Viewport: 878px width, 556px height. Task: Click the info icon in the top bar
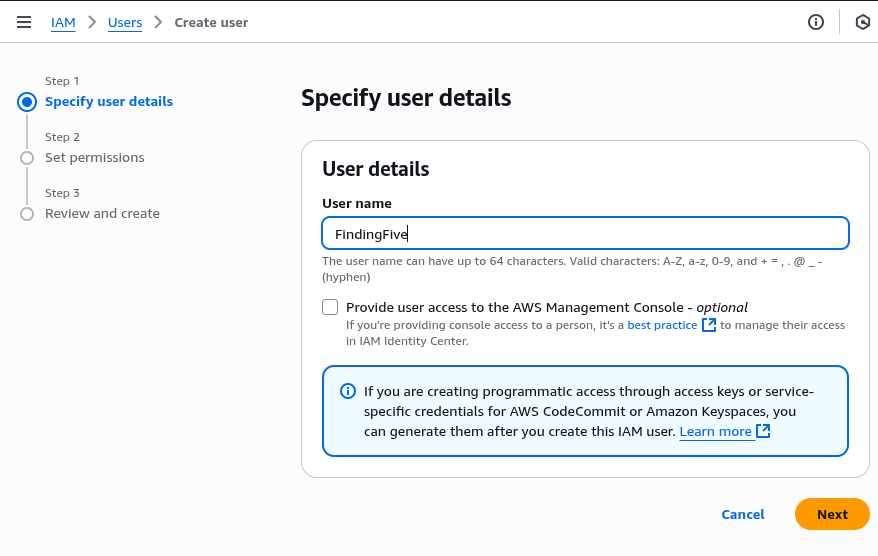[816, 22]
